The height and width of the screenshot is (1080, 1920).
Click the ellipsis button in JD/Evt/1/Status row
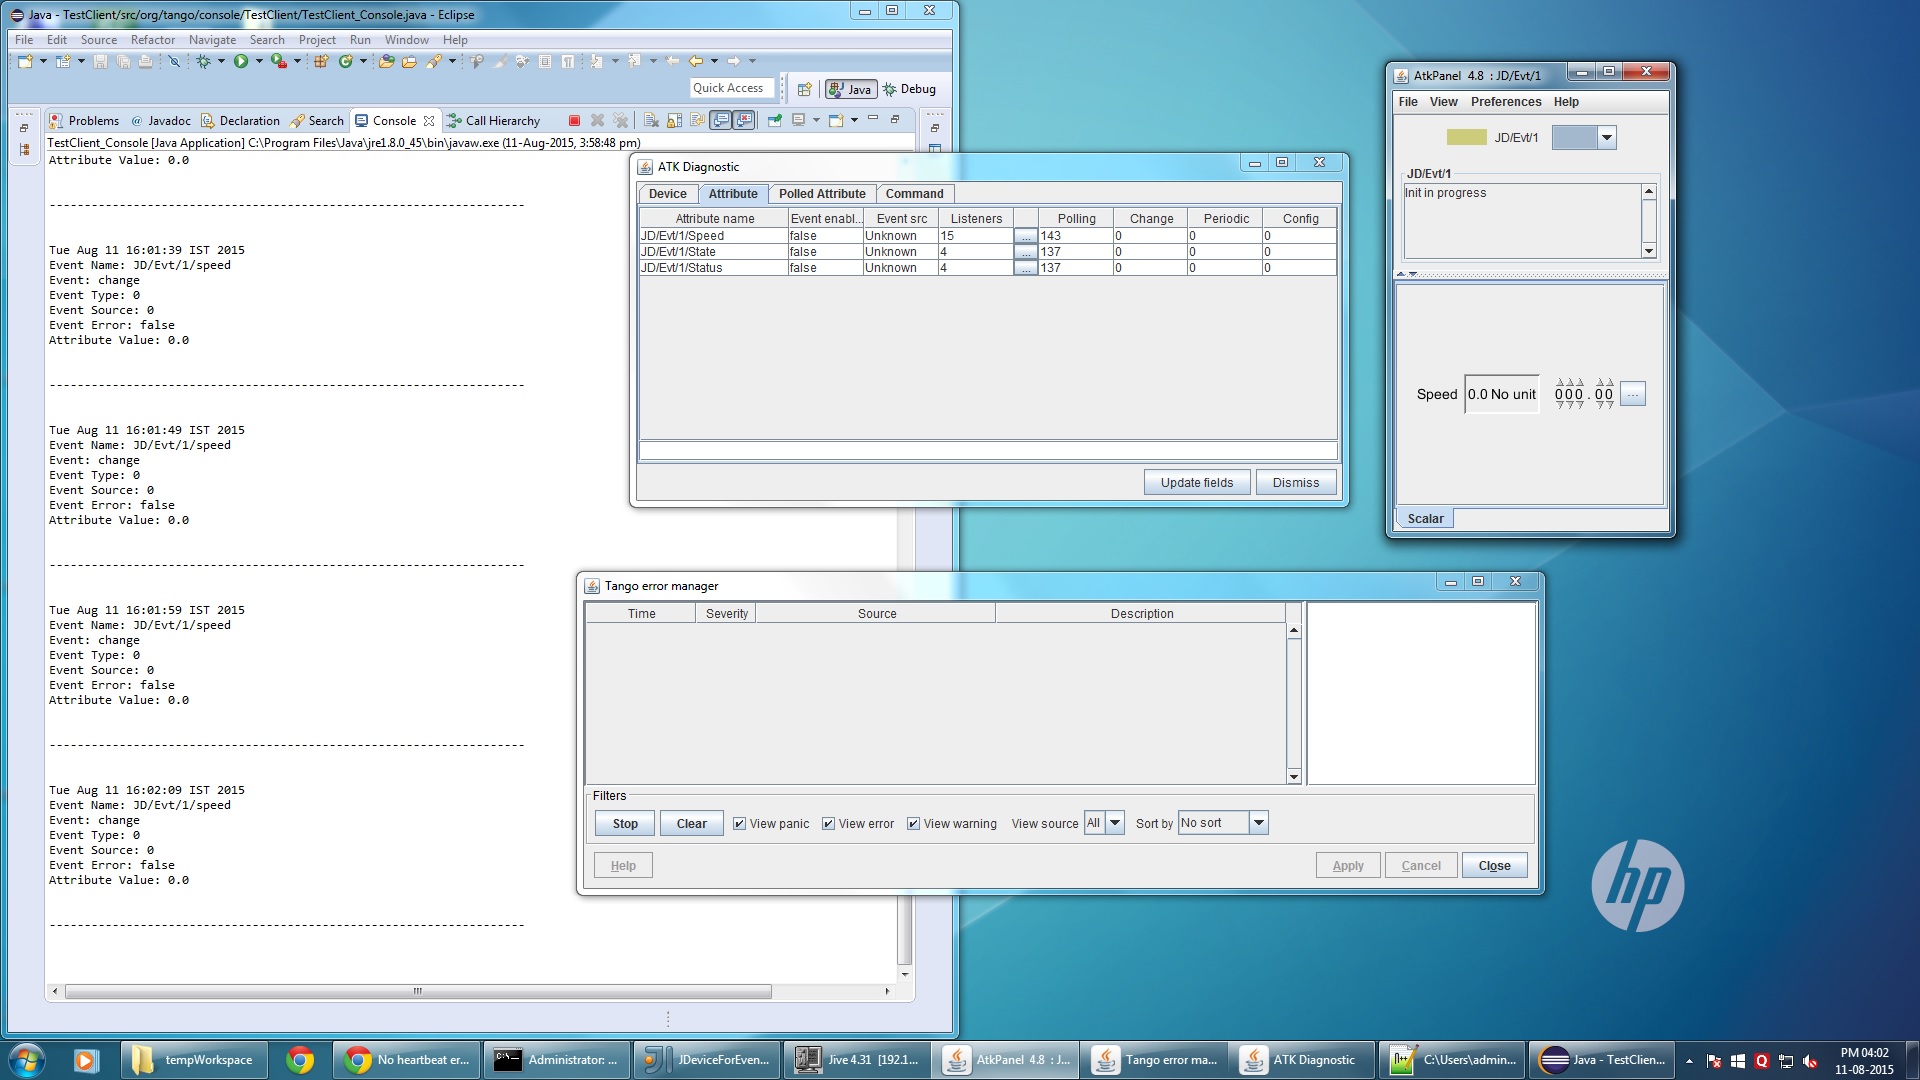pos(1025,268)
